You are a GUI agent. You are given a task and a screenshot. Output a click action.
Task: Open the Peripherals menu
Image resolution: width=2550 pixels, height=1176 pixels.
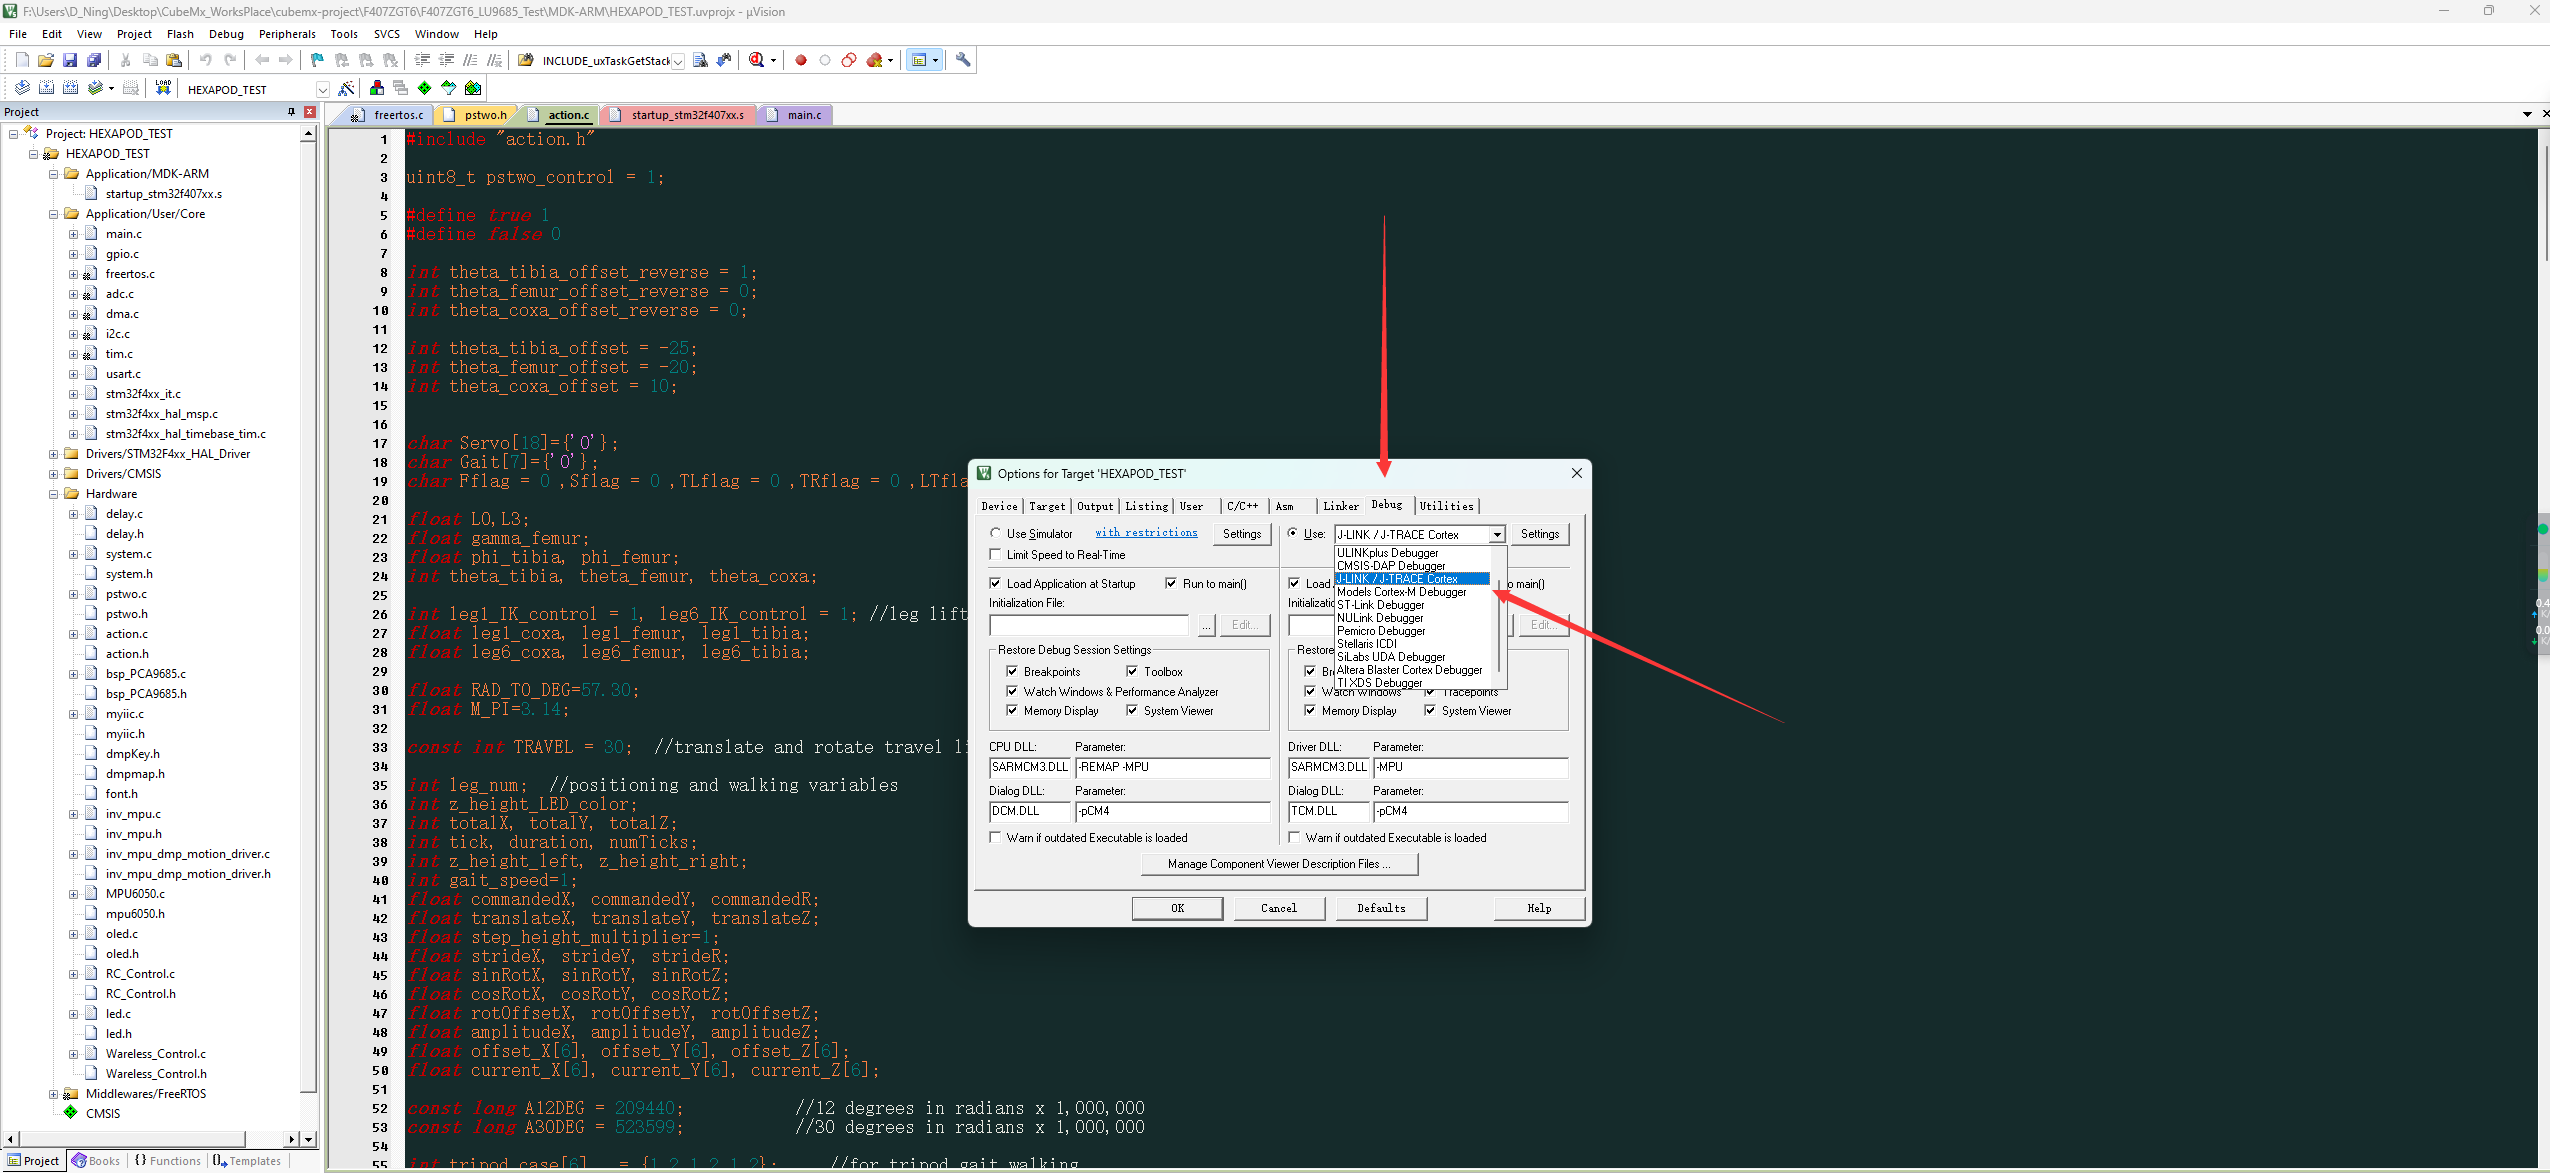(x=287, y=34)
